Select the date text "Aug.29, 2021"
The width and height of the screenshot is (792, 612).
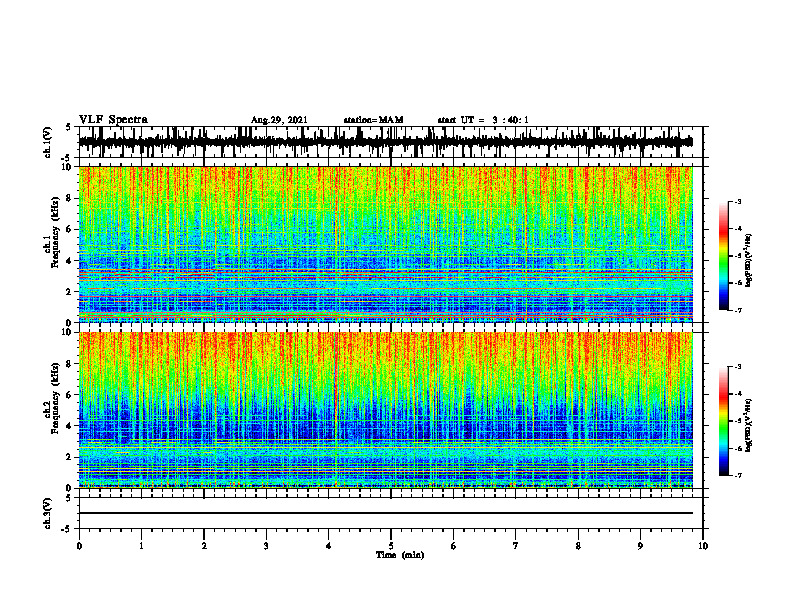279,120
